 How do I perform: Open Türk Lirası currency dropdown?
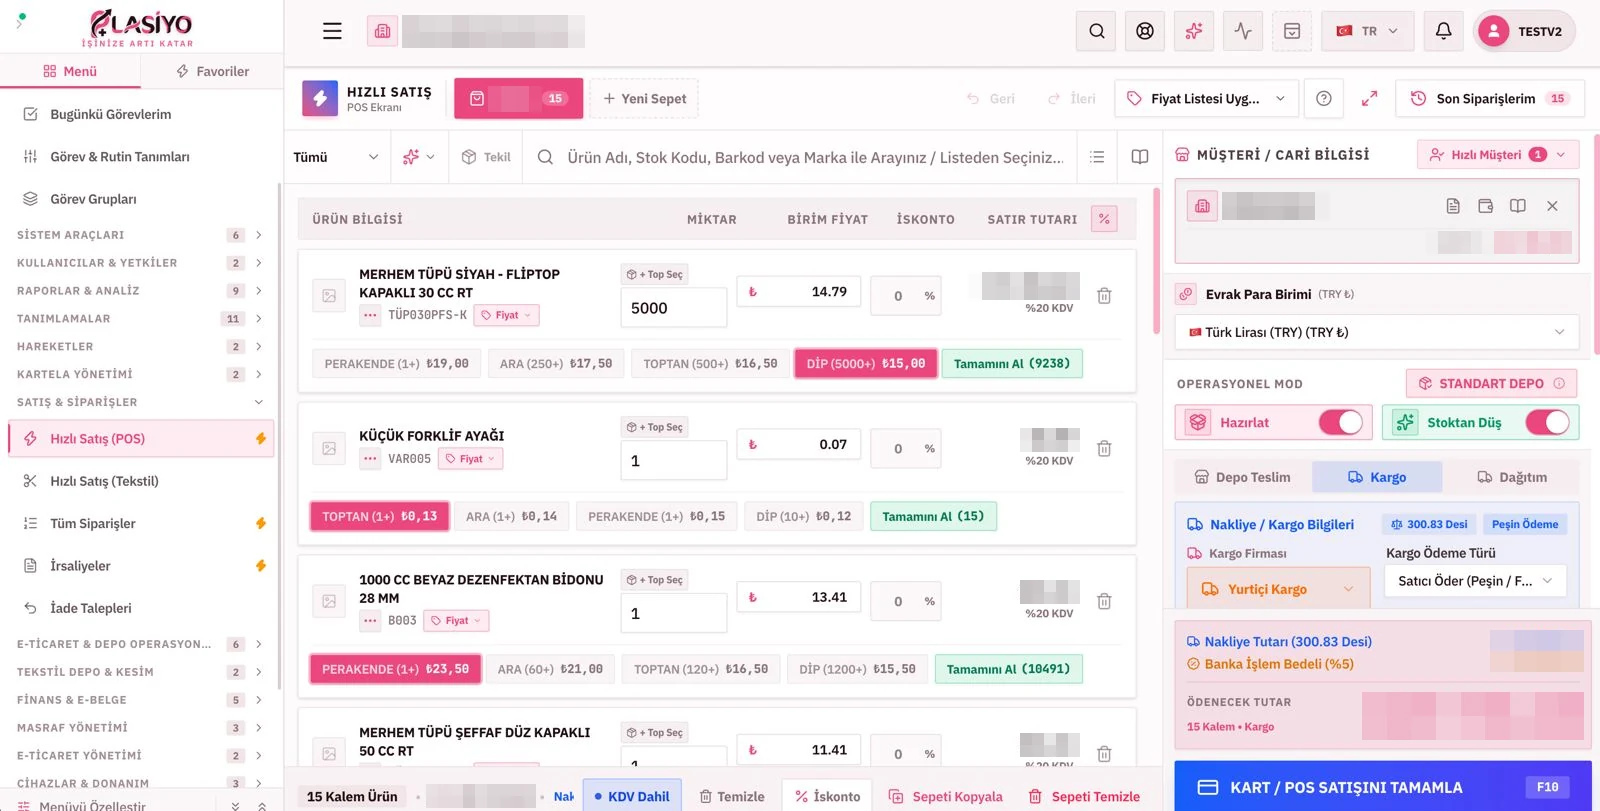[x=1377, y=332]
